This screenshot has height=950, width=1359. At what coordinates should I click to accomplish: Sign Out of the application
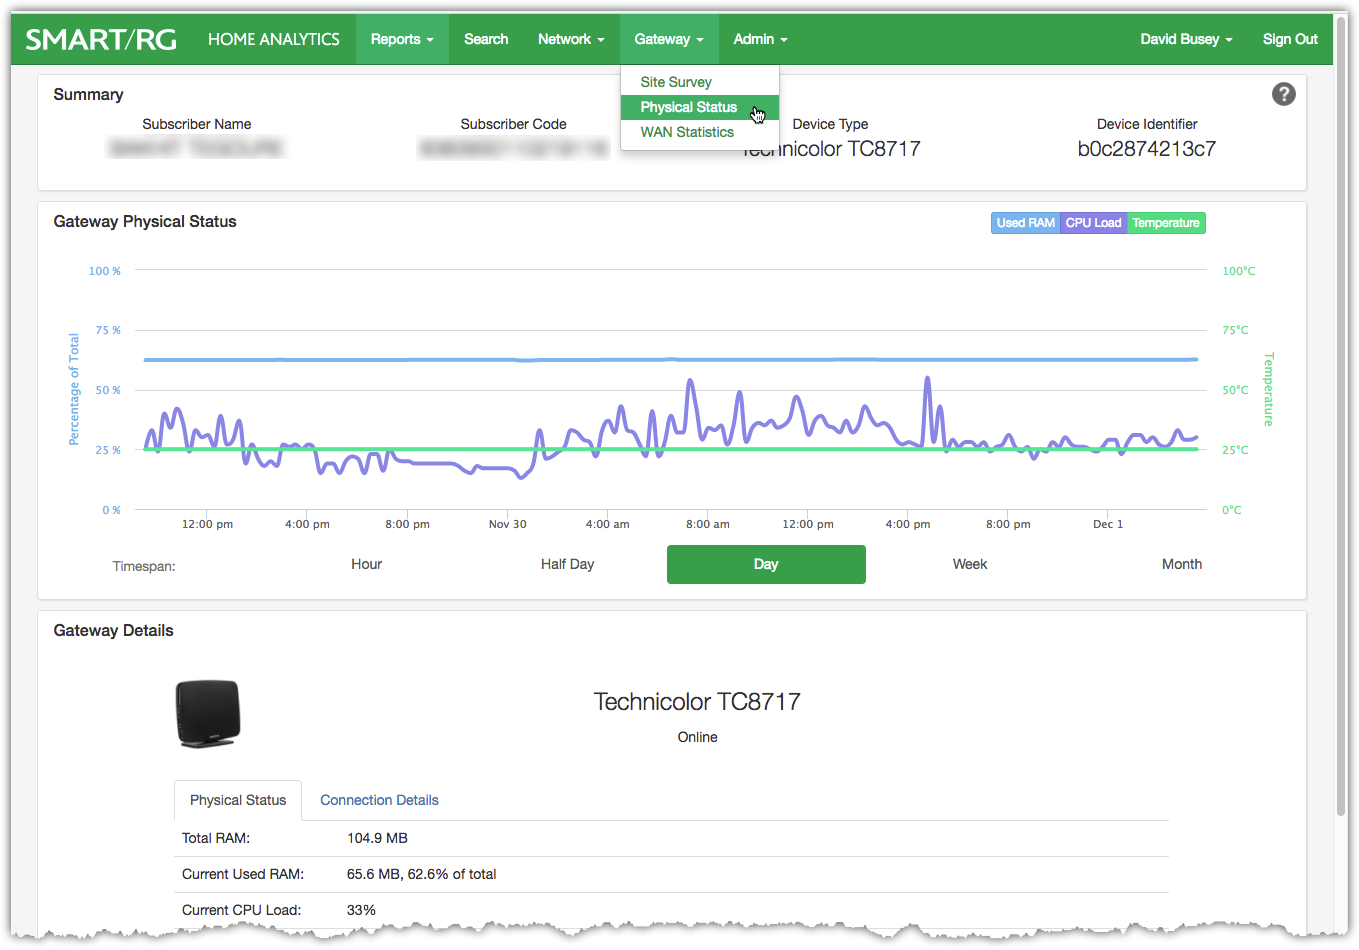1290,39
